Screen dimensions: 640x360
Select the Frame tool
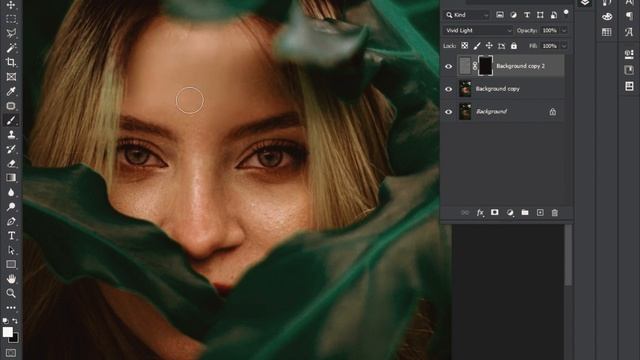point(11,77)
